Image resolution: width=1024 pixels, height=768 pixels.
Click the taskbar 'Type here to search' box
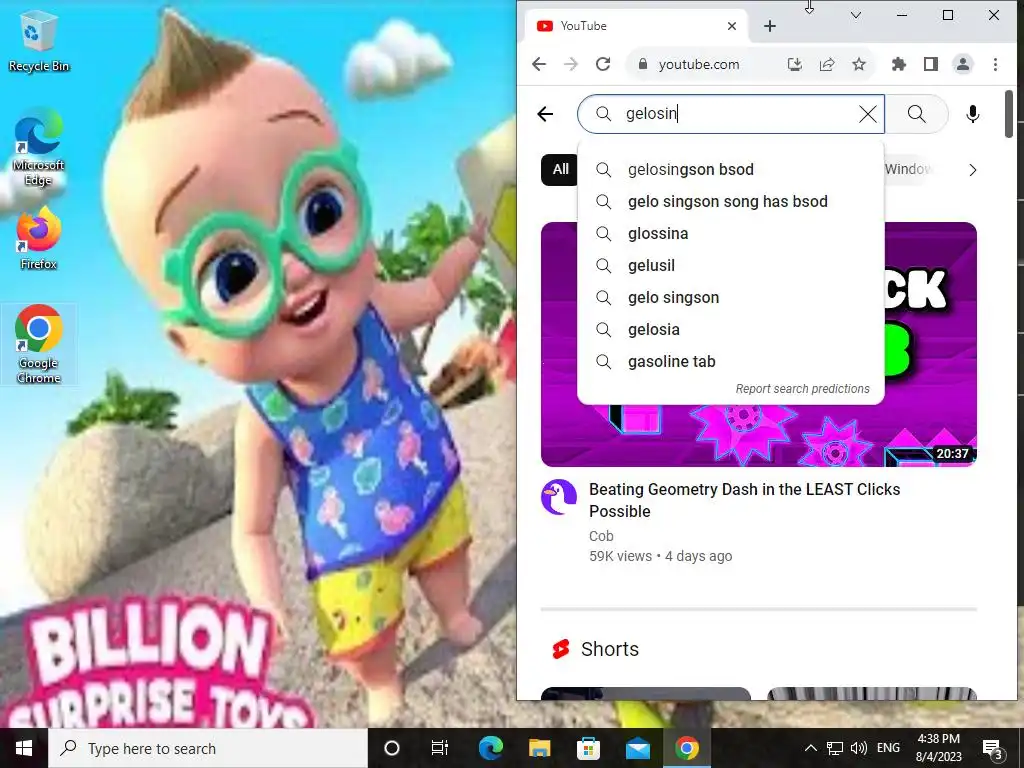click(208, 748)
